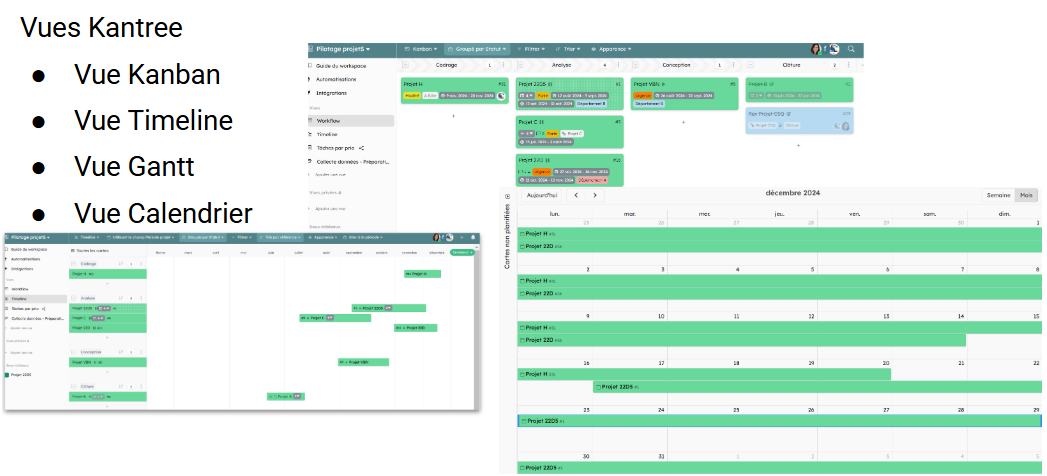Switch calendar to Mois view
Screen dimensions: 1047x476
click(1026, 196)
